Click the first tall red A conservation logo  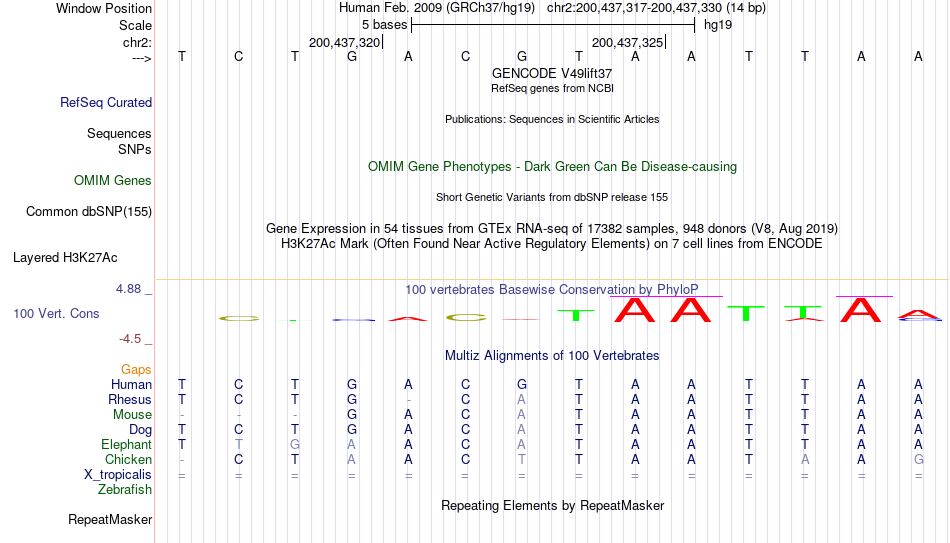tap(635, 310)
